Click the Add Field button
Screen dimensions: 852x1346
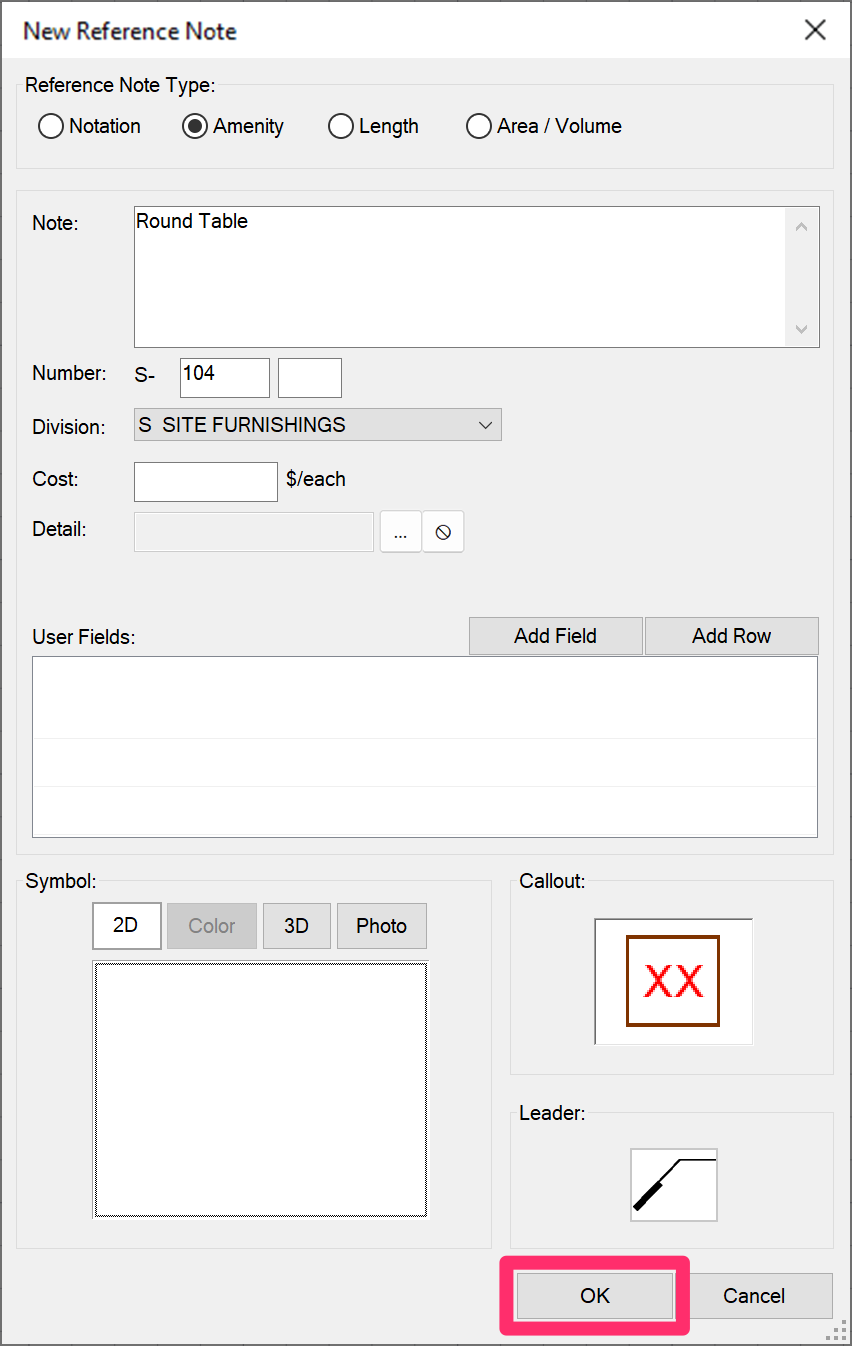(x=556, y=636)
